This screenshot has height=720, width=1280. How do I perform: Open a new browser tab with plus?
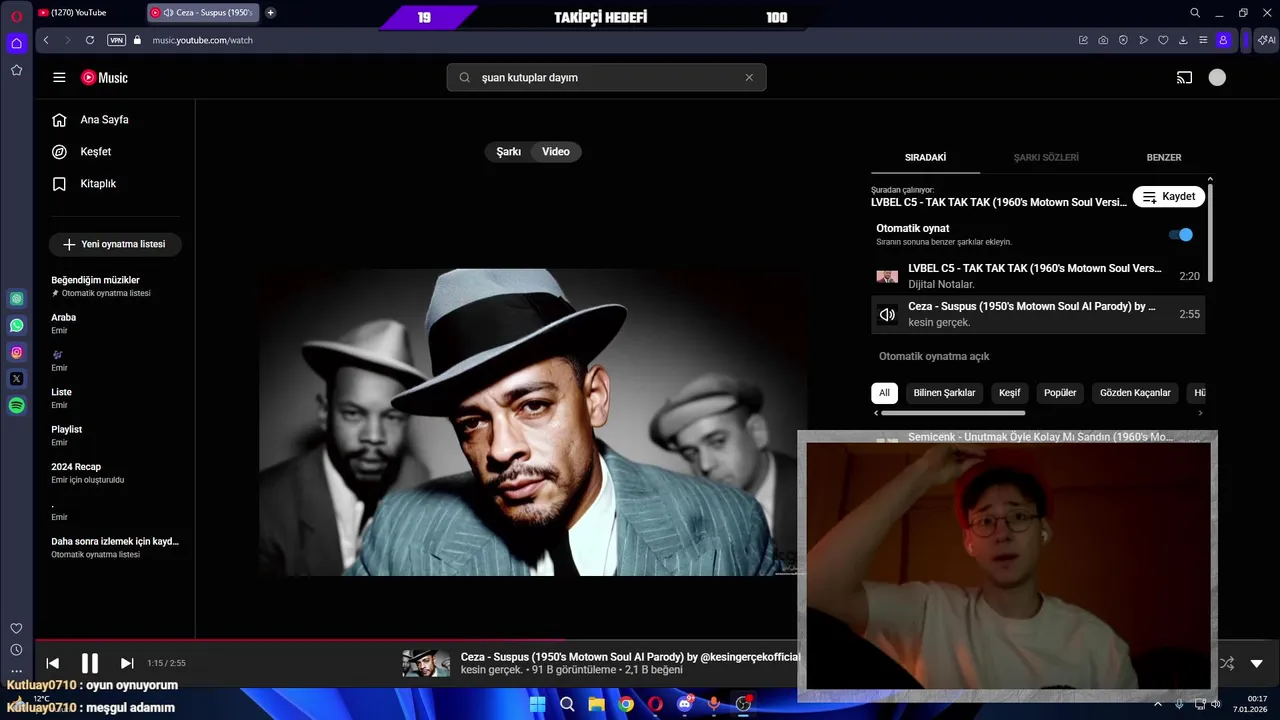tap(270, 13)
